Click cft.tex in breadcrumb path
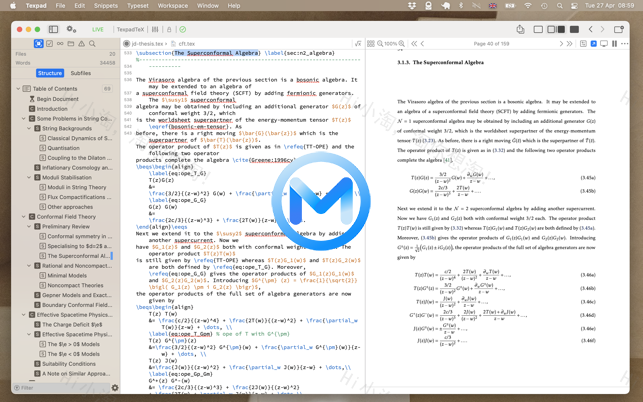The width and height of the screenshot is (643, 402). (186, 43)
